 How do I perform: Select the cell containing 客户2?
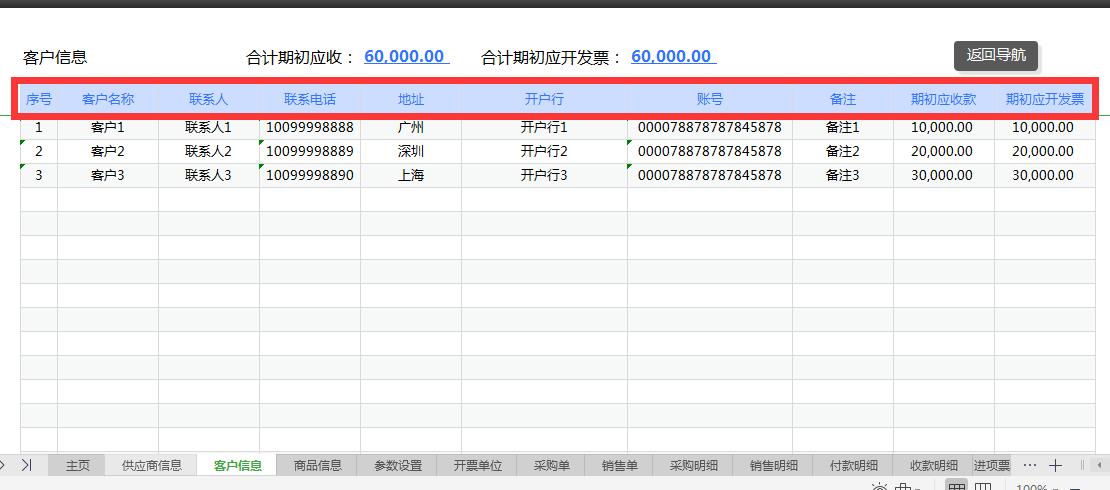(x=108, y=152)
